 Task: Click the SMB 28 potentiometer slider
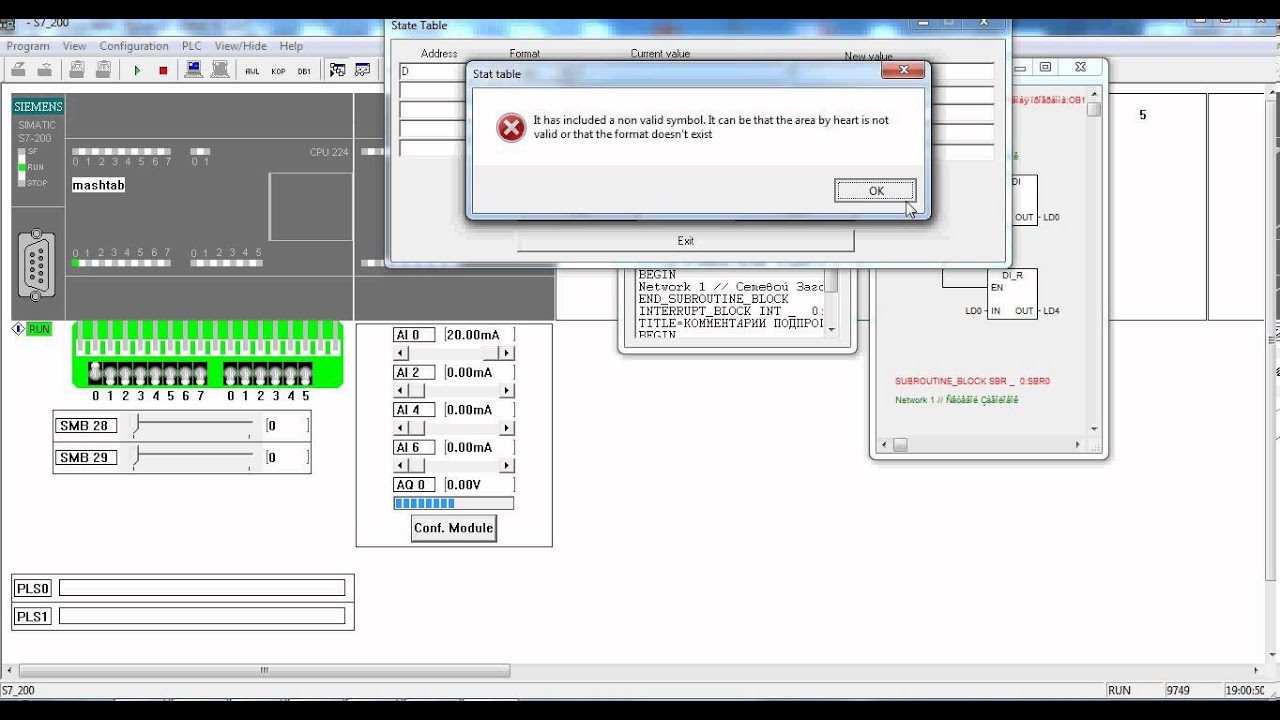(194, 426)
